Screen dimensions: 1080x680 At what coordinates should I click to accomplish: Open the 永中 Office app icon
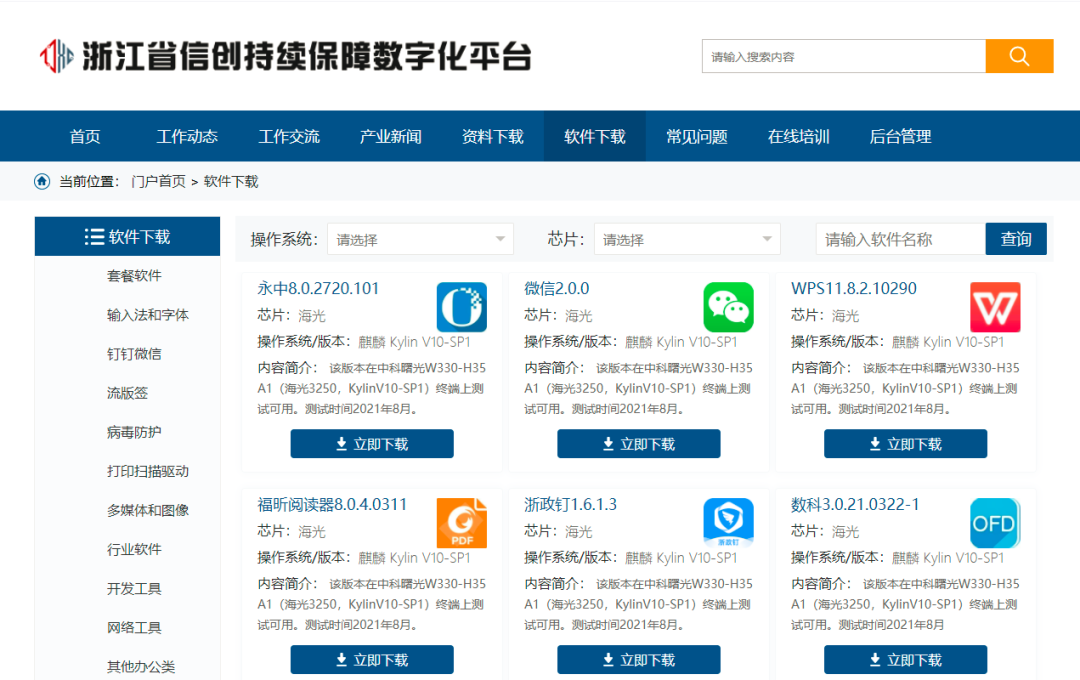pos(461,307)
